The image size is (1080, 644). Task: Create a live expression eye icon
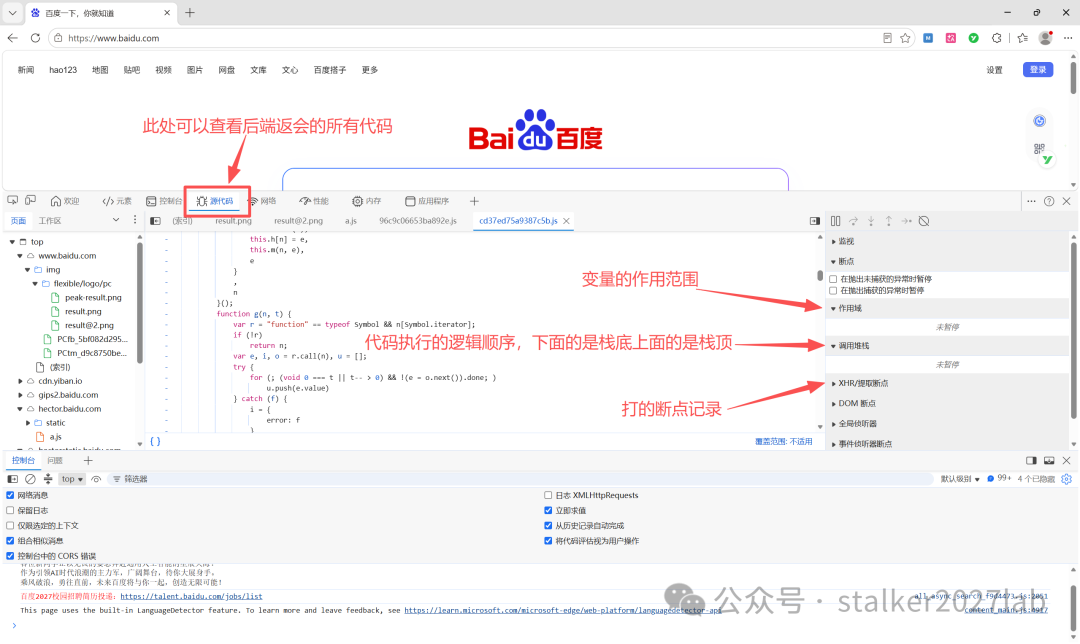[x=96, y=479]
